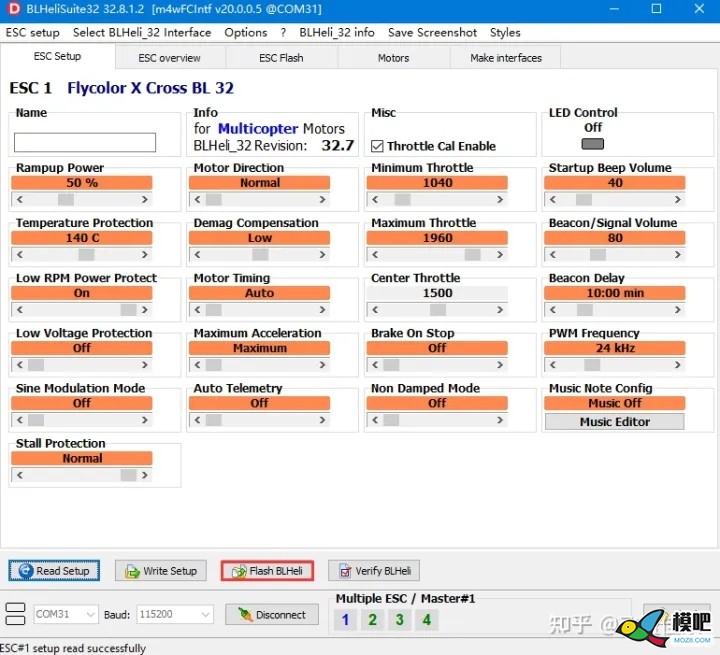720x655 pixels.
Task: Click the Auto Telemetry right arrow
Action: 322,420
